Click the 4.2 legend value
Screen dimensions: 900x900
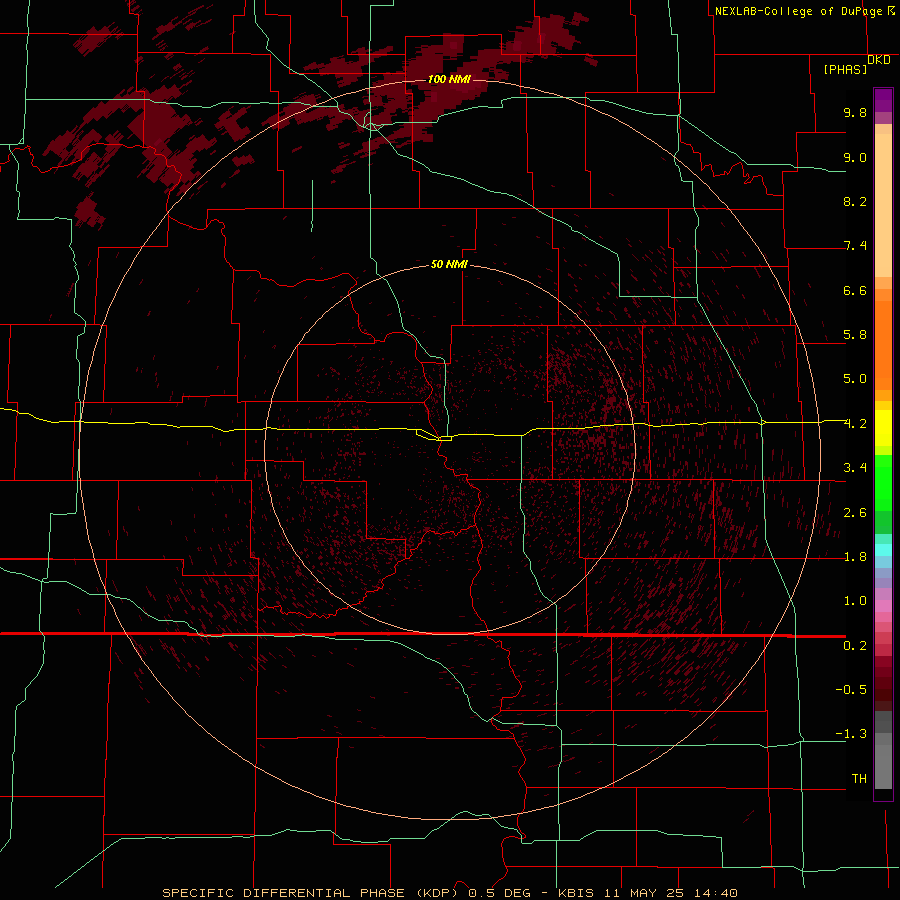coord(855,424)
